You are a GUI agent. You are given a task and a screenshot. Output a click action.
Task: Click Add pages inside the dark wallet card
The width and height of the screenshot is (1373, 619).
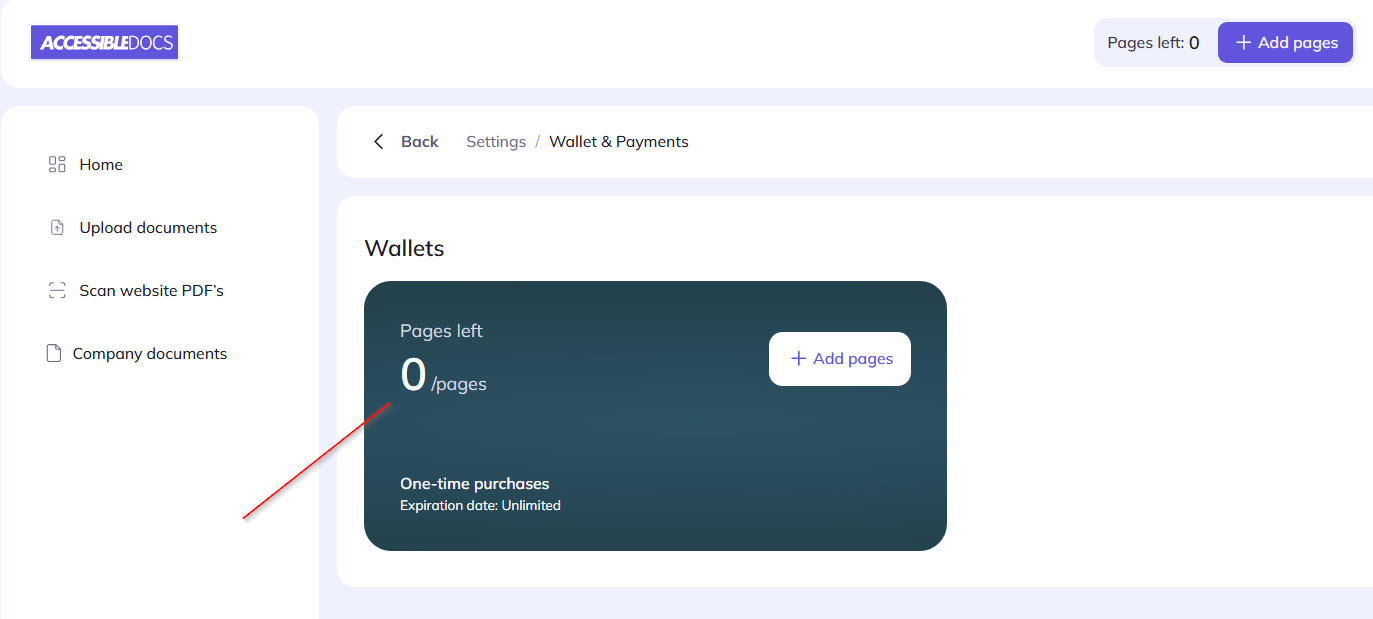[839, 358]
